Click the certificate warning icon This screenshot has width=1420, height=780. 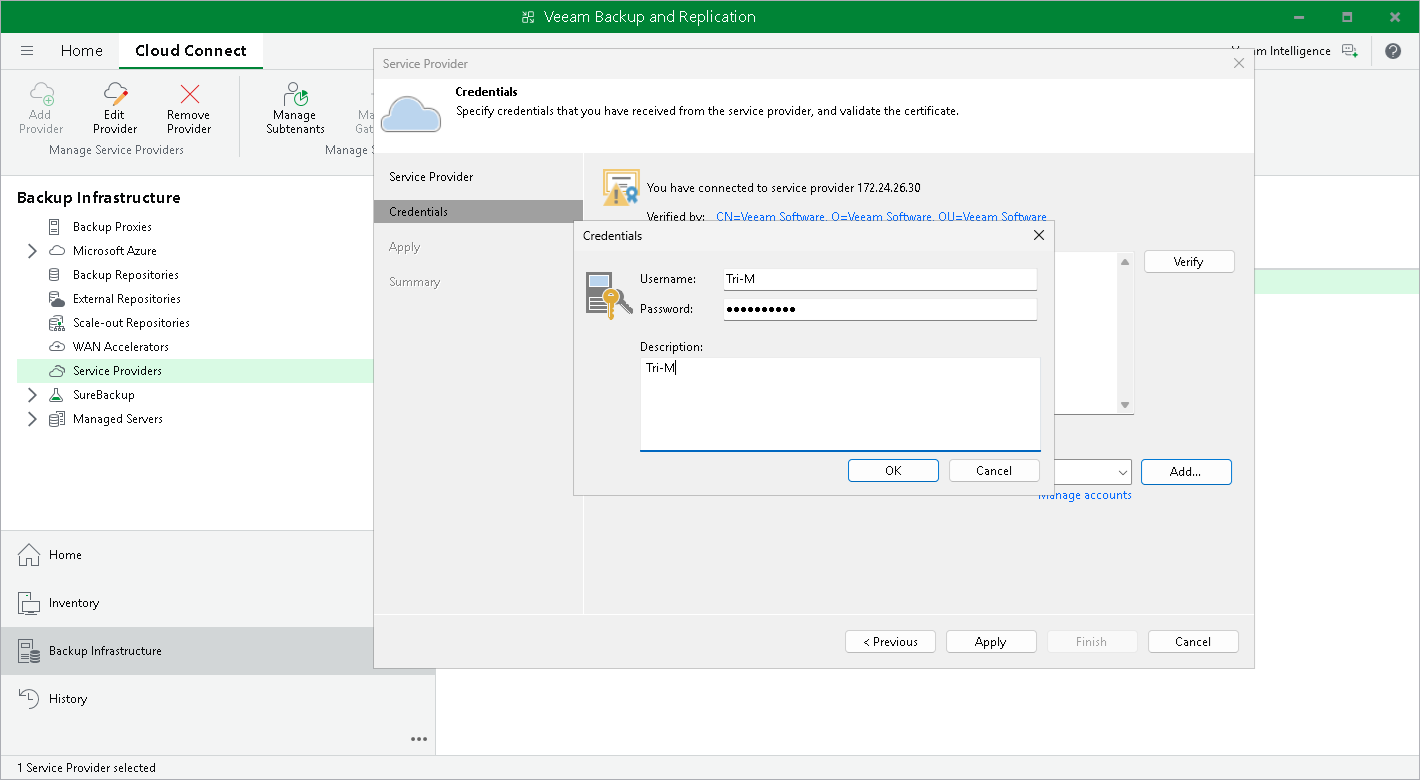coord(621,188)
